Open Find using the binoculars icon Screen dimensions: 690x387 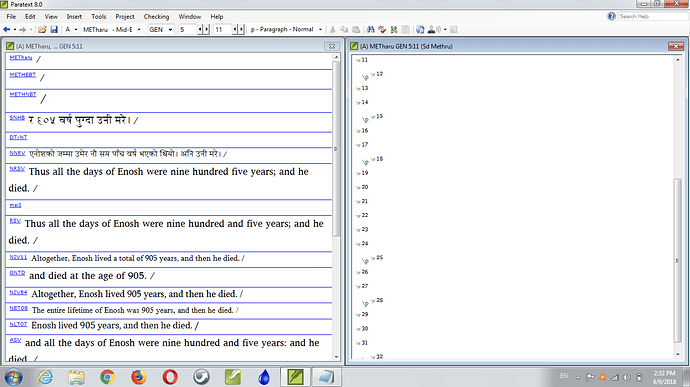(x=371, y=29)
